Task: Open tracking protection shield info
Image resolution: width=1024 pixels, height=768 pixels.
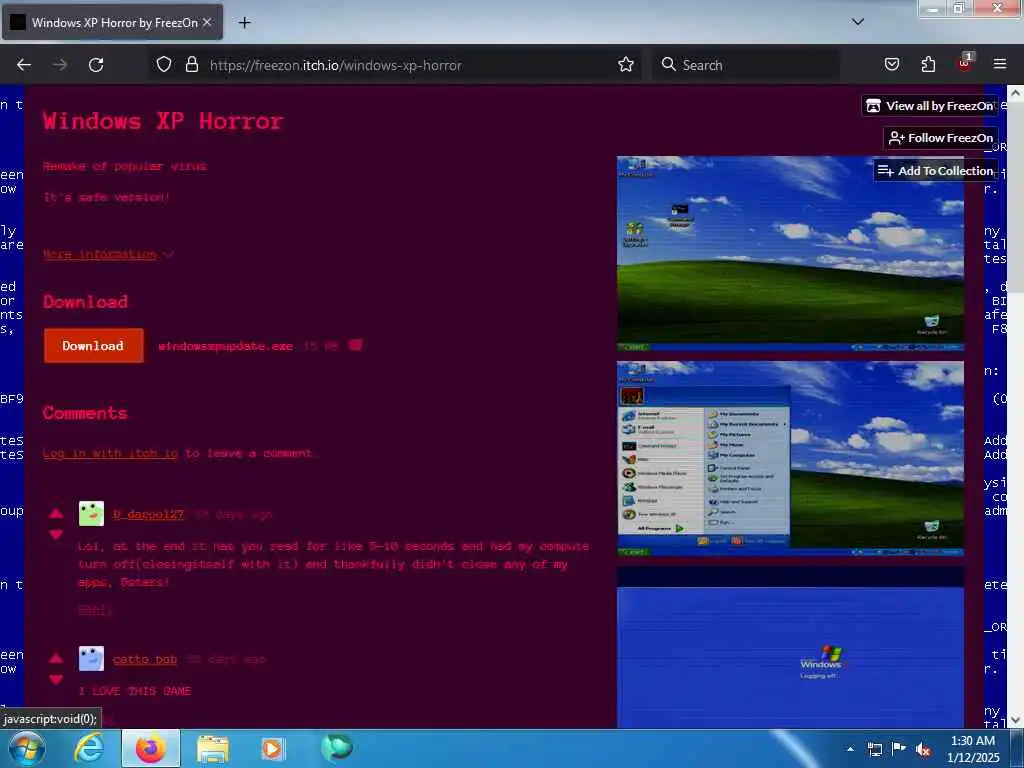Action: (x=164, y=65)
